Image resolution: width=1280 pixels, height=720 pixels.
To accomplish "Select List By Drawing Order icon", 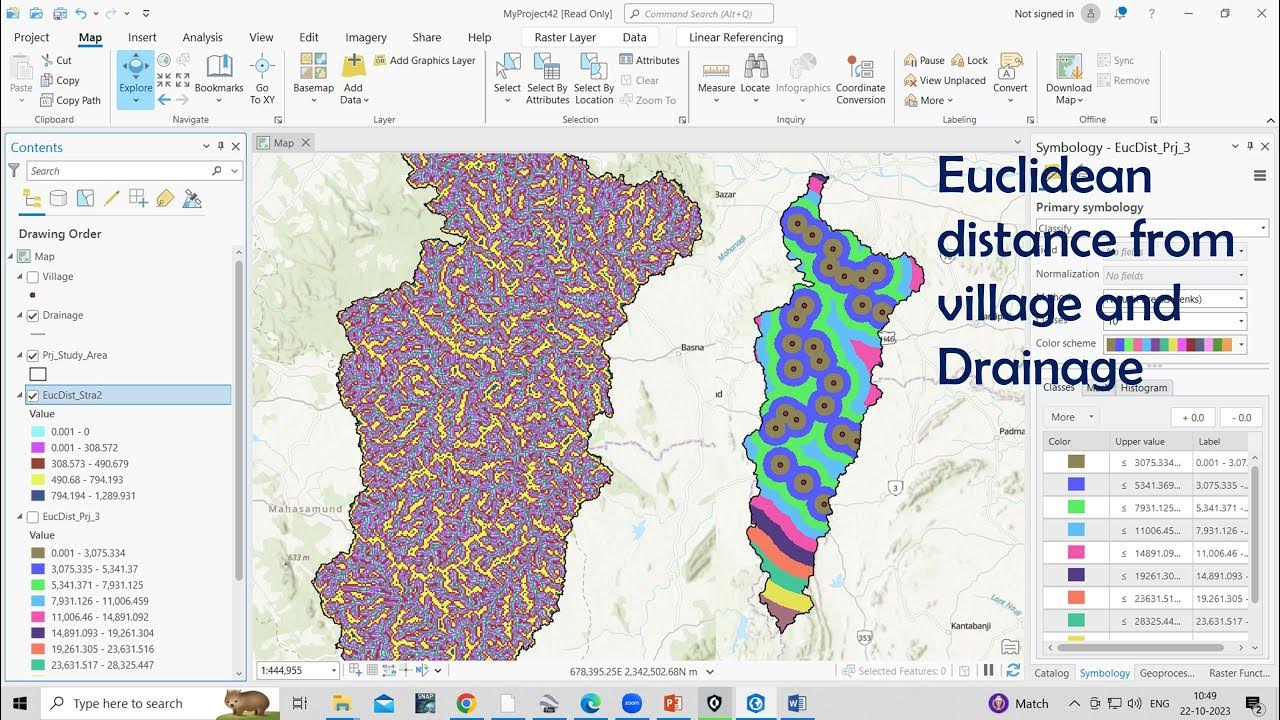I will click(x=32, y=198).
